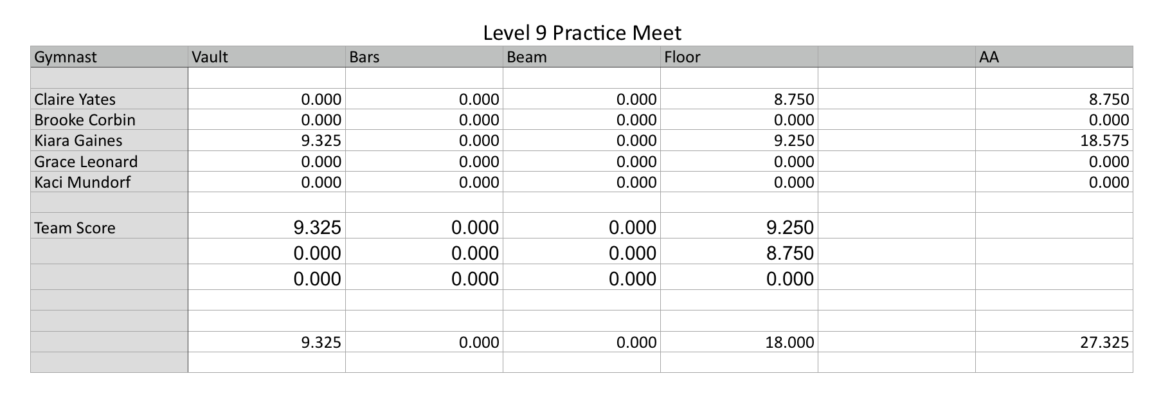Click the Floor header cell

pyautogui.click(x=738, y=57)
